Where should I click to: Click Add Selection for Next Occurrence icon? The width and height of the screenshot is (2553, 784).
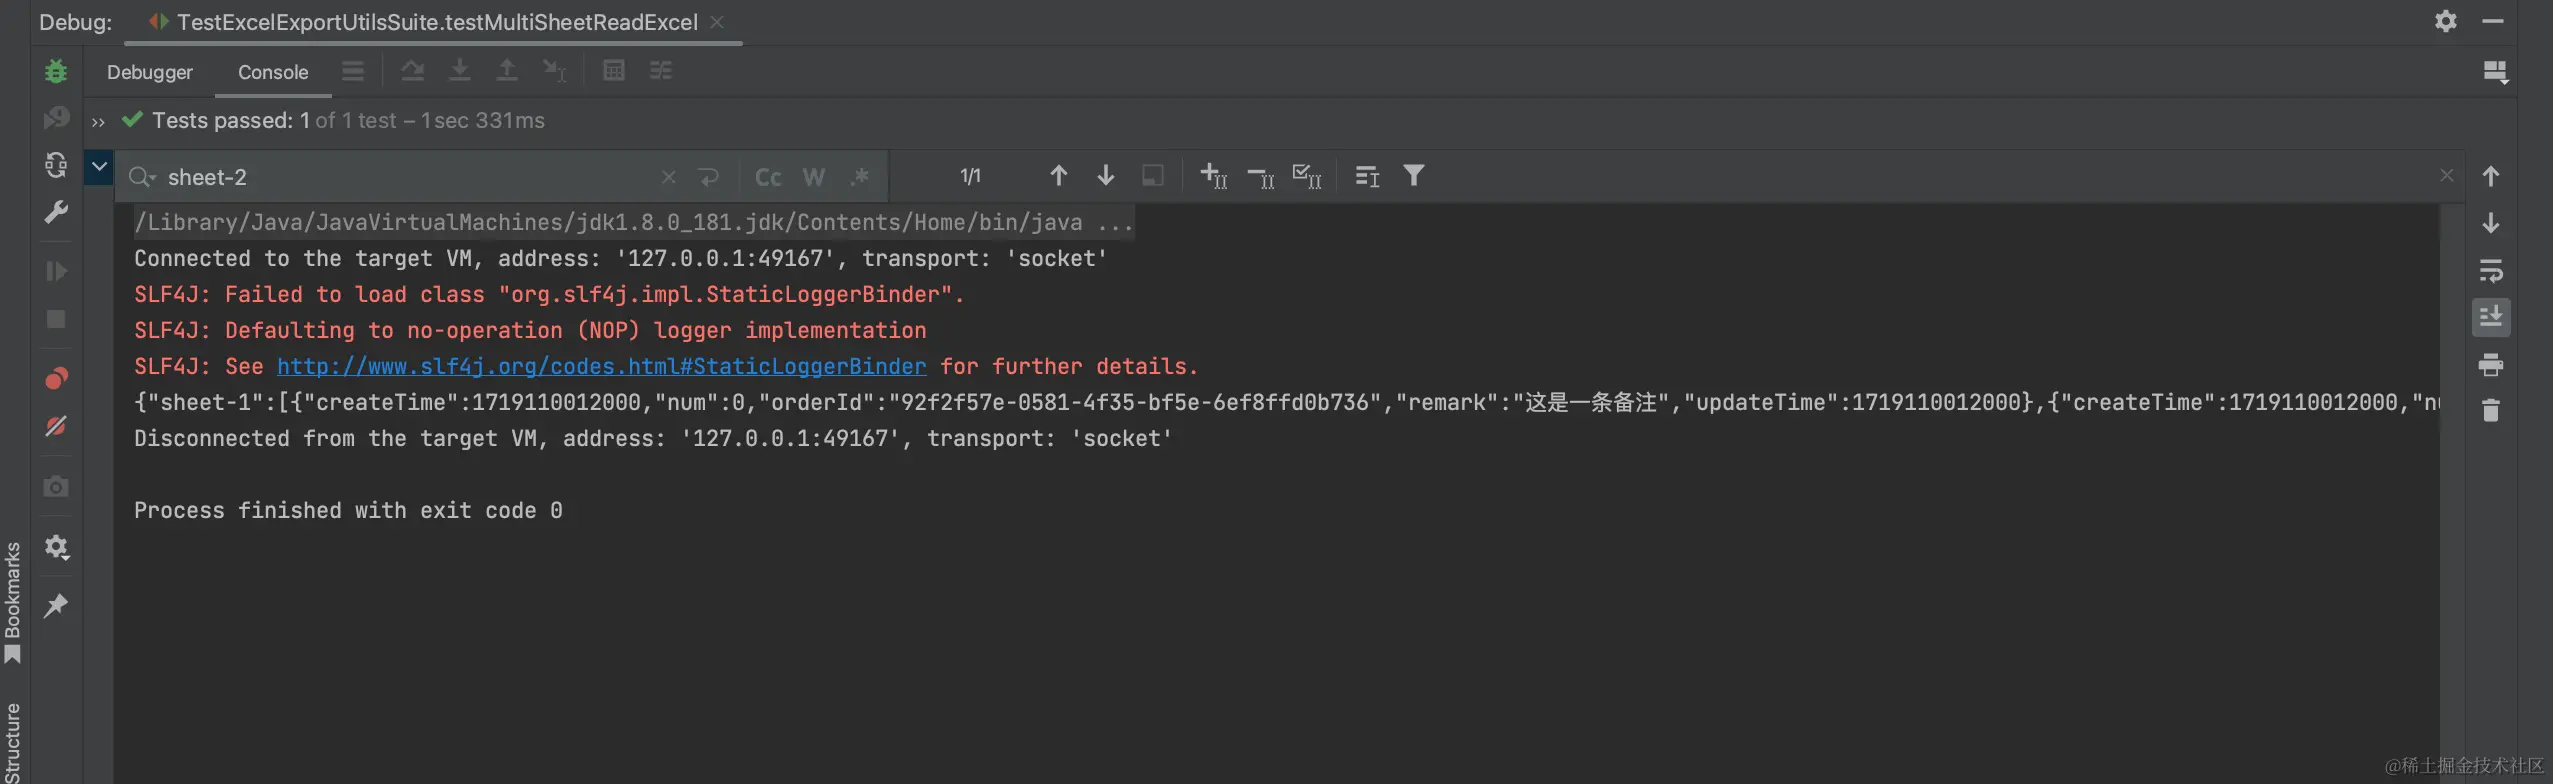coord(1213,176)
